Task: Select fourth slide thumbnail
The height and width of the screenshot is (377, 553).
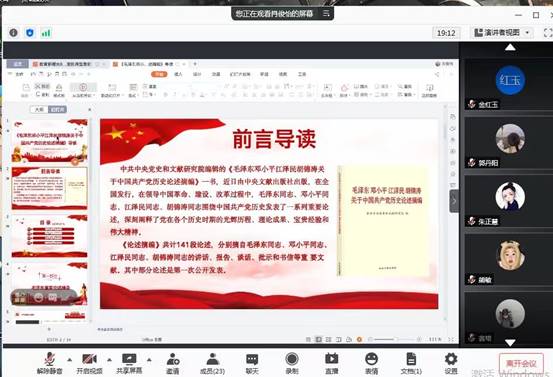Action: point(49,284)
